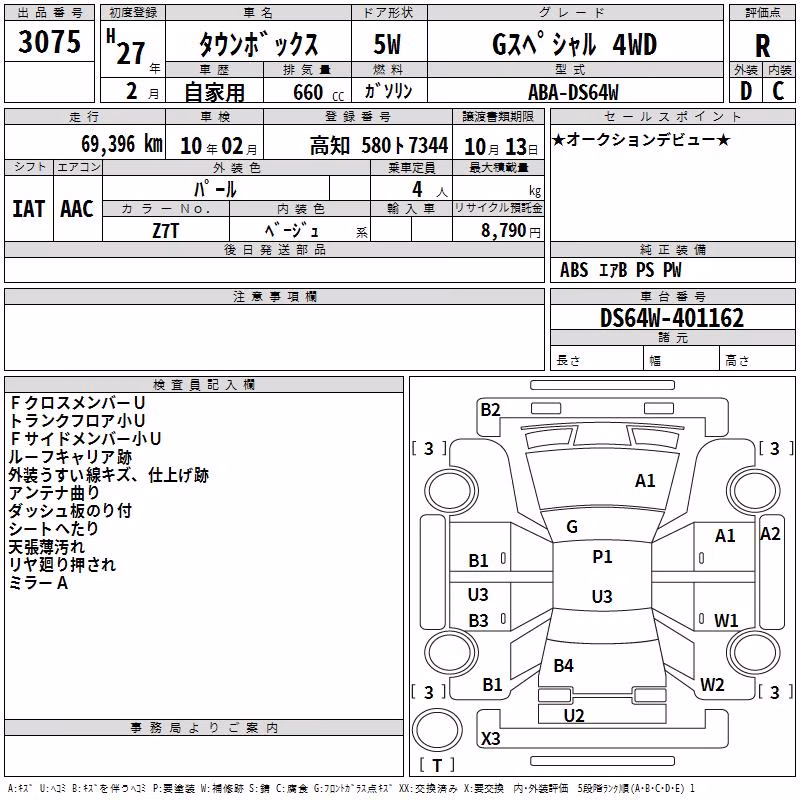Image resolution: width=800 pixels, height=800 pixels.
Task: Click the sales point オークションデビュー text
Action: 641,140
